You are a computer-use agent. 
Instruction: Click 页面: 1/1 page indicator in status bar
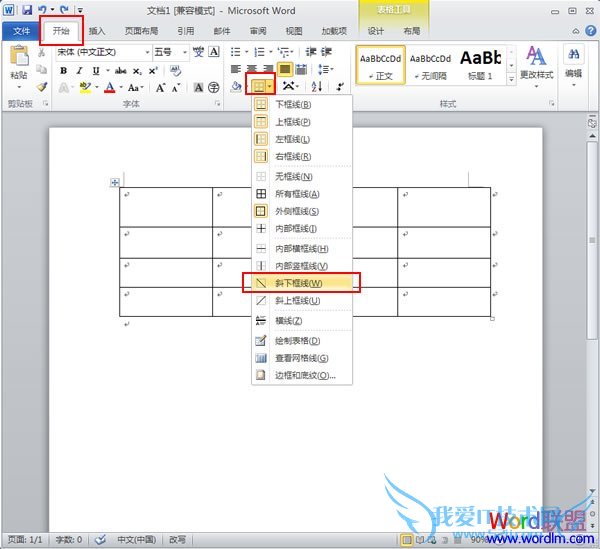pos(25,539)
